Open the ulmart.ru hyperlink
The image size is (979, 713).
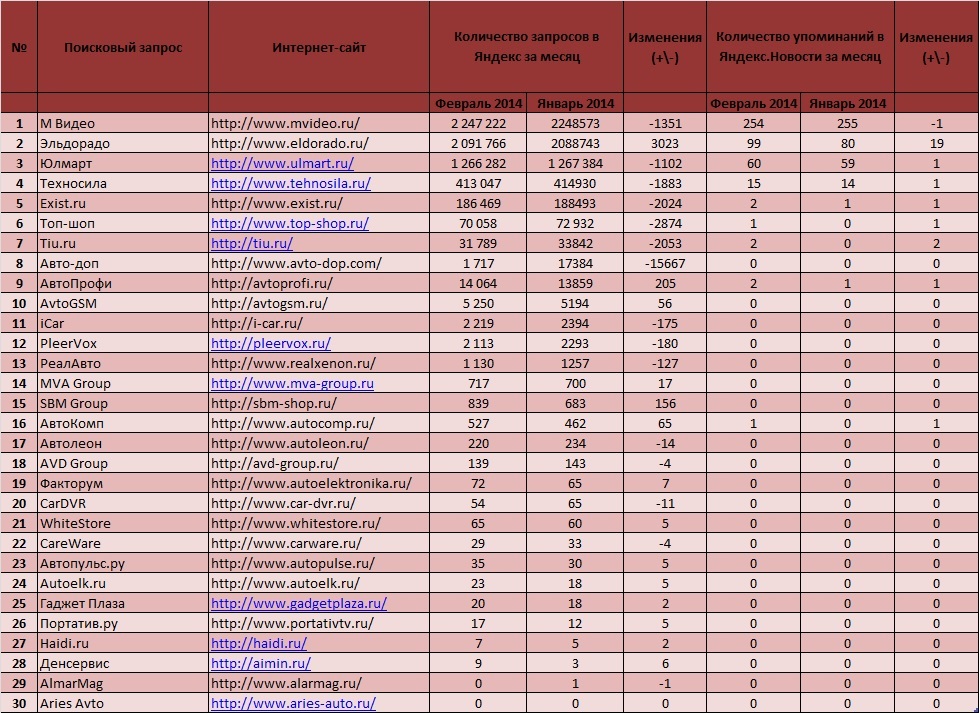(282, 164)
